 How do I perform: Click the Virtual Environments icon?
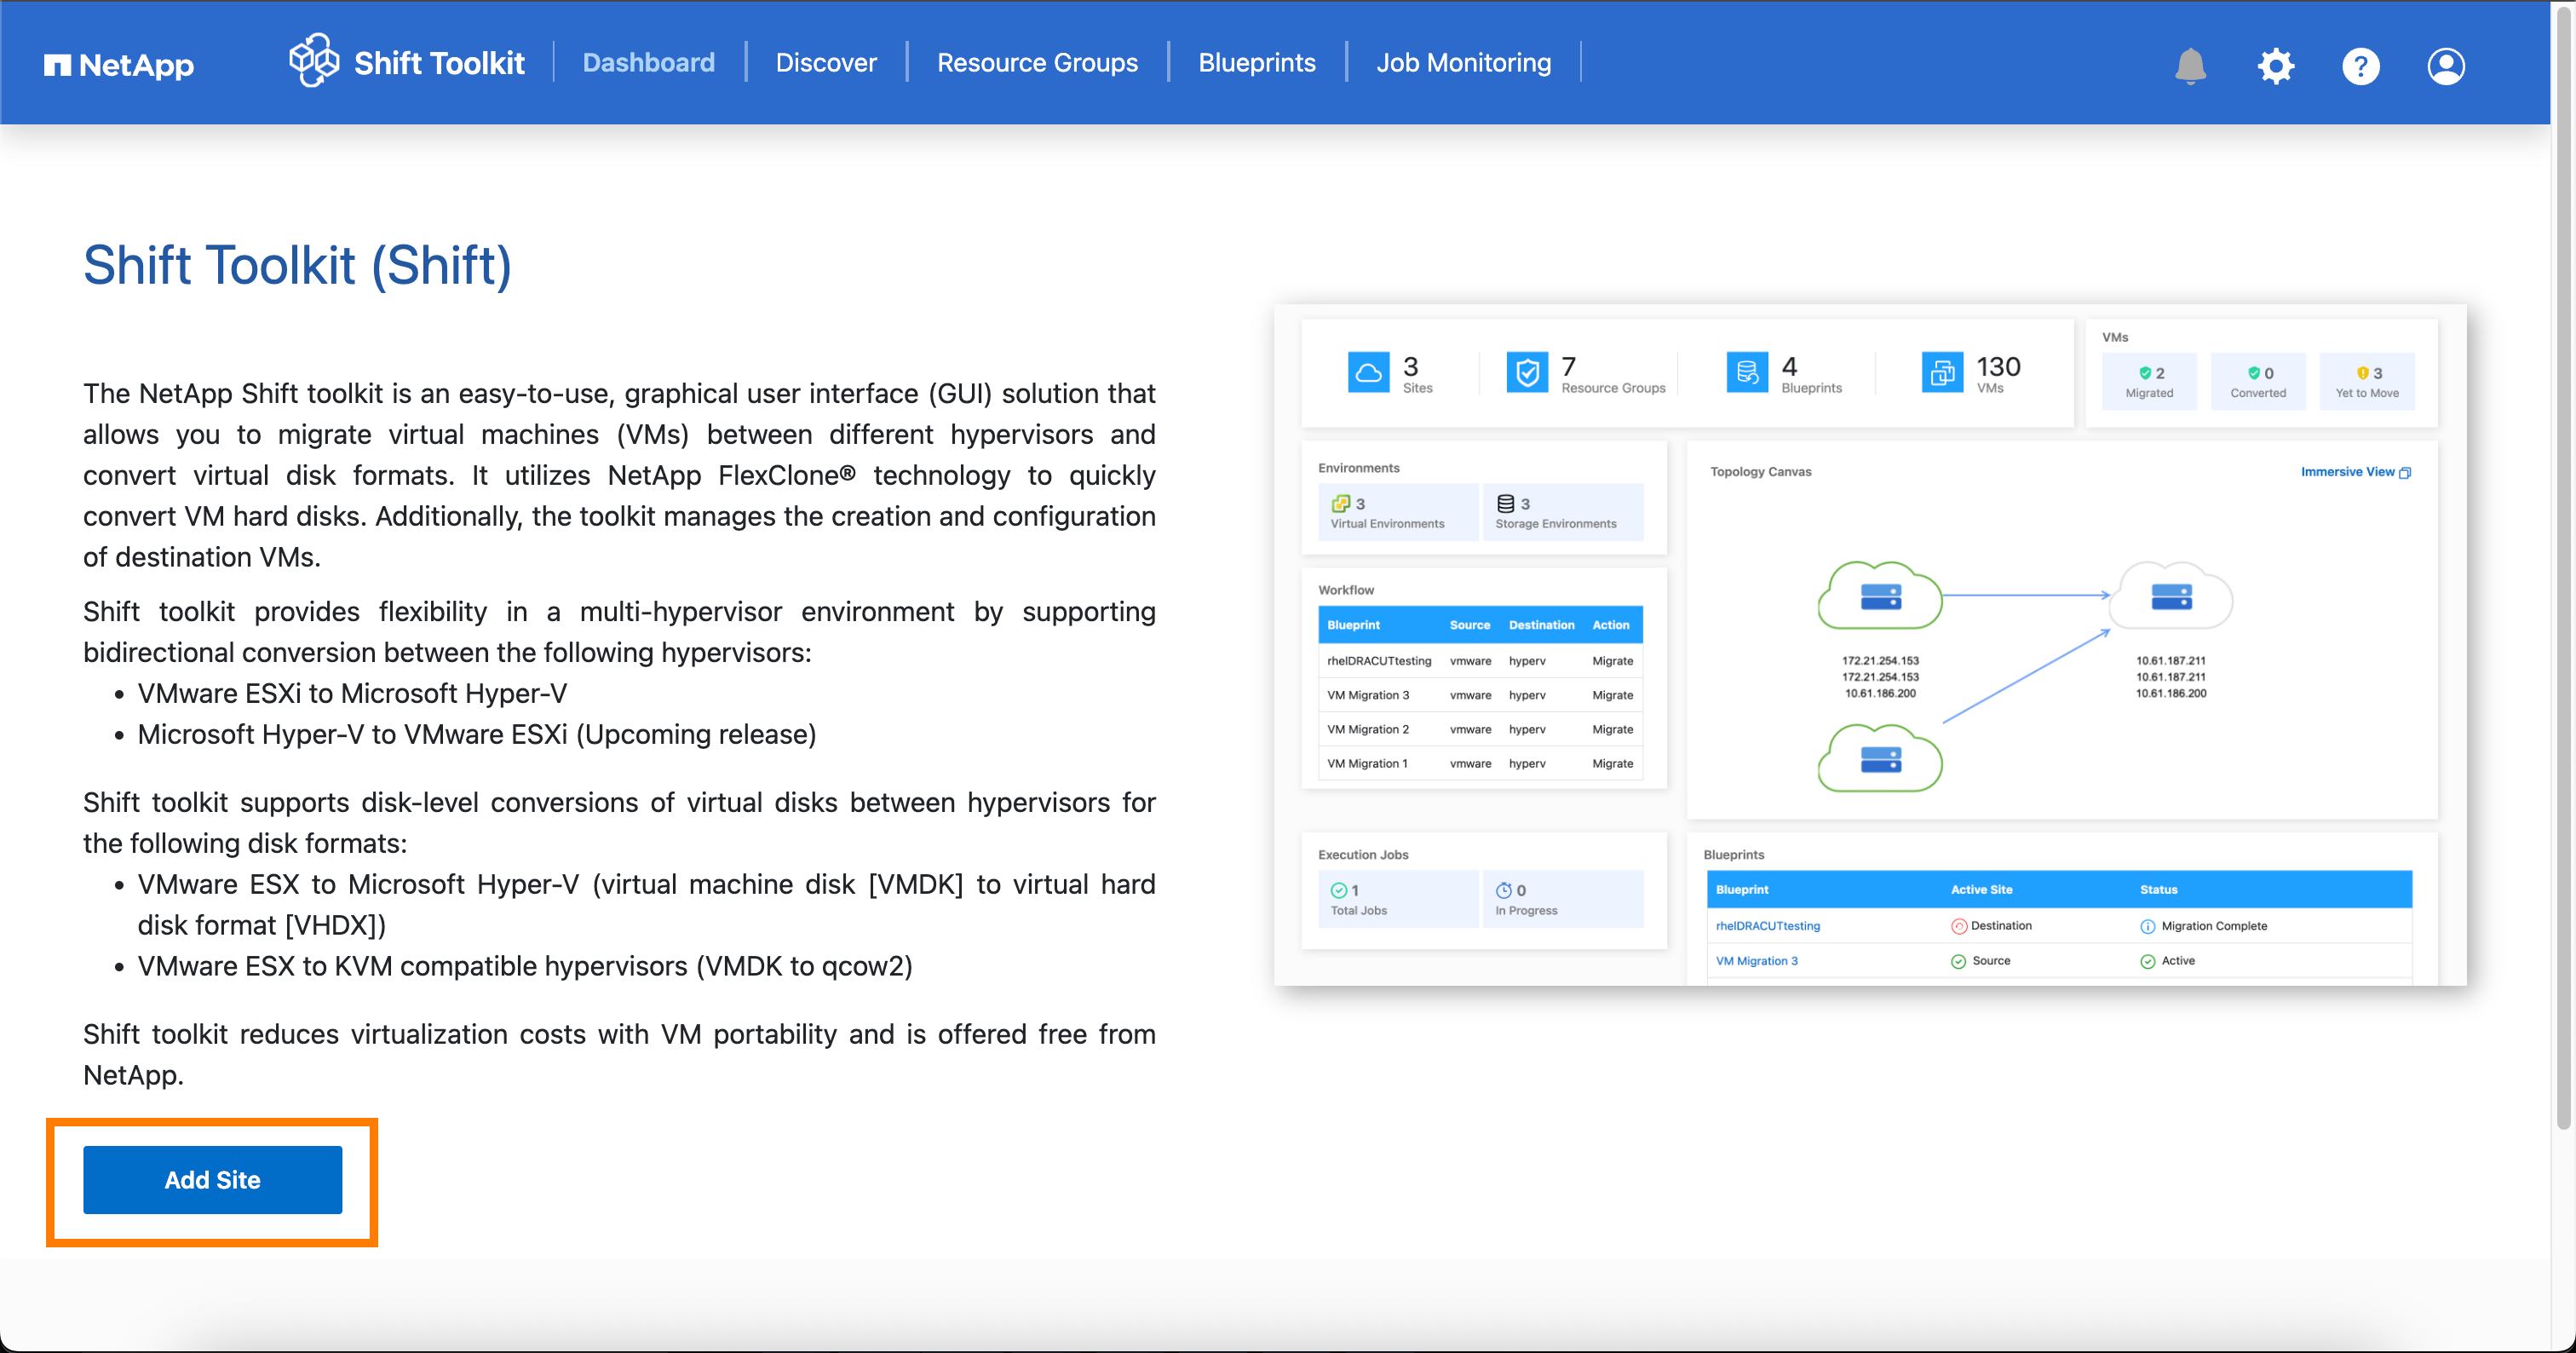click(x=1340, y=503)
